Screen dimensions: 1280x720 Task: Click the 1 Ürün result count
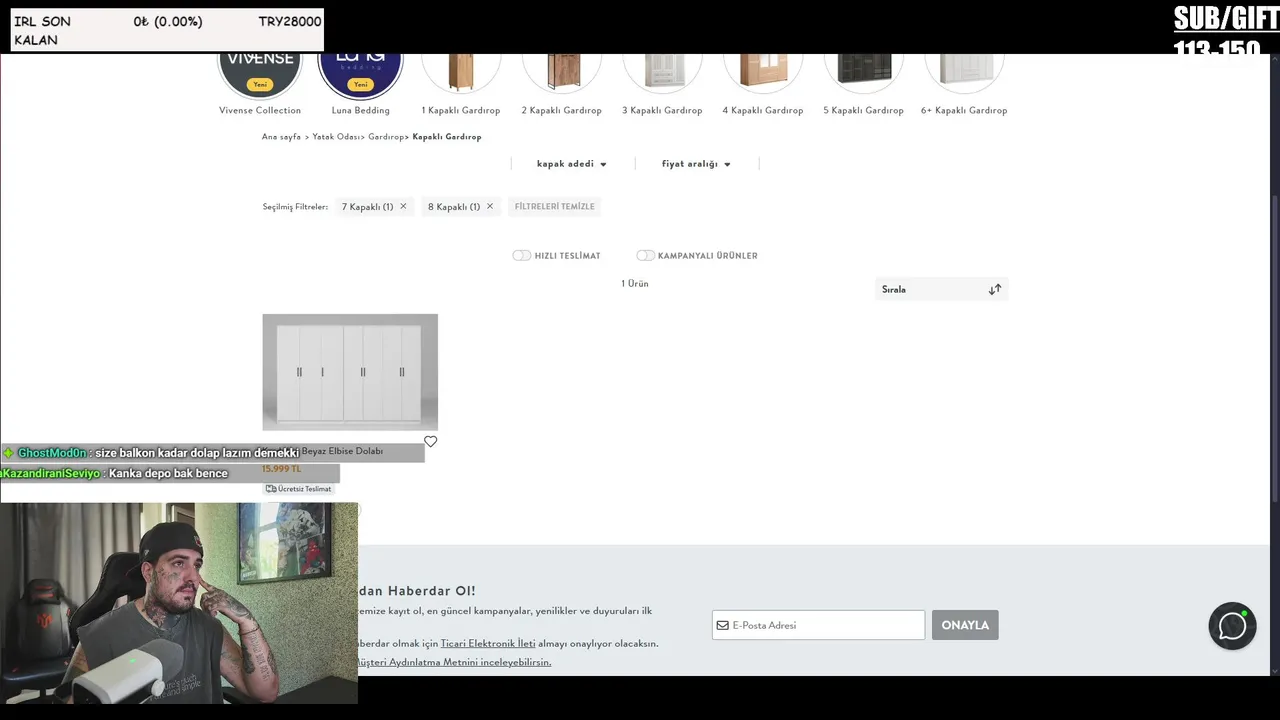(635, 284)
